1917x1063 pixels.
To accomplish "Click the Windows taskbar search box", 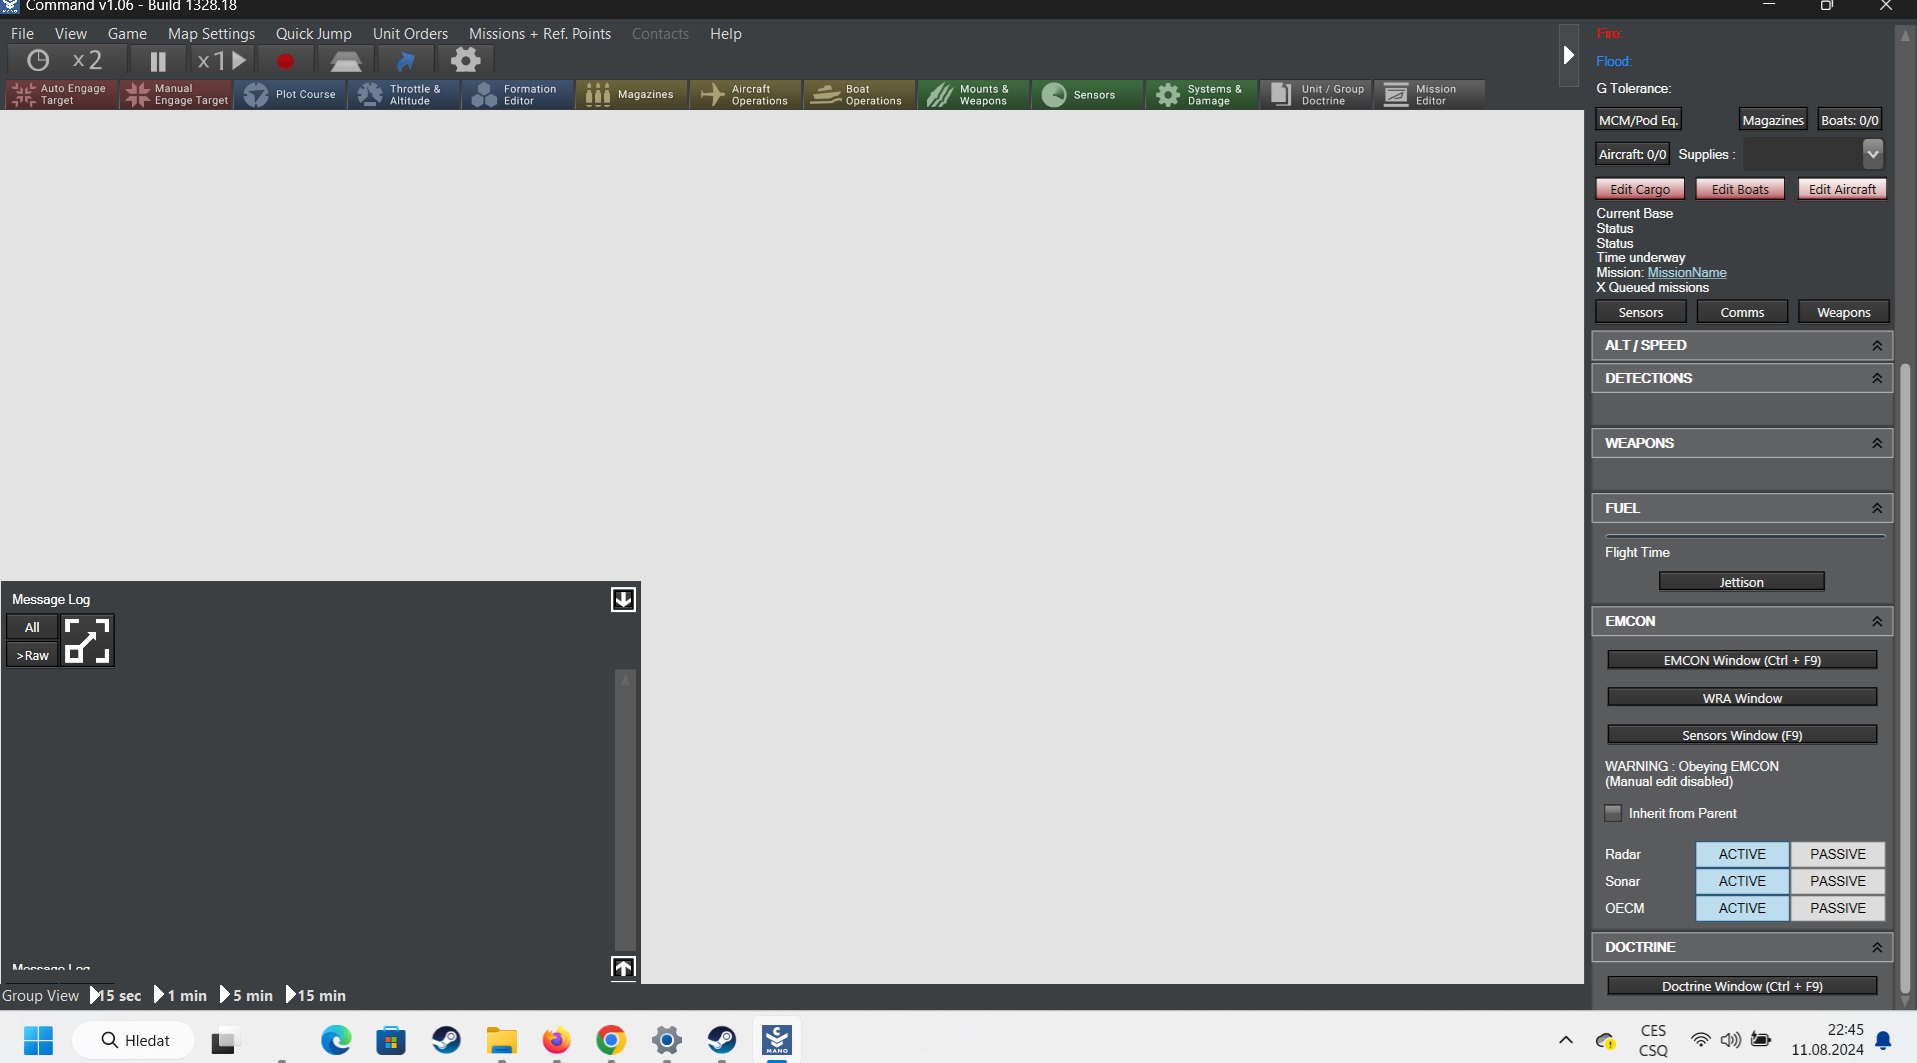I will click(x=134, y=1040).
